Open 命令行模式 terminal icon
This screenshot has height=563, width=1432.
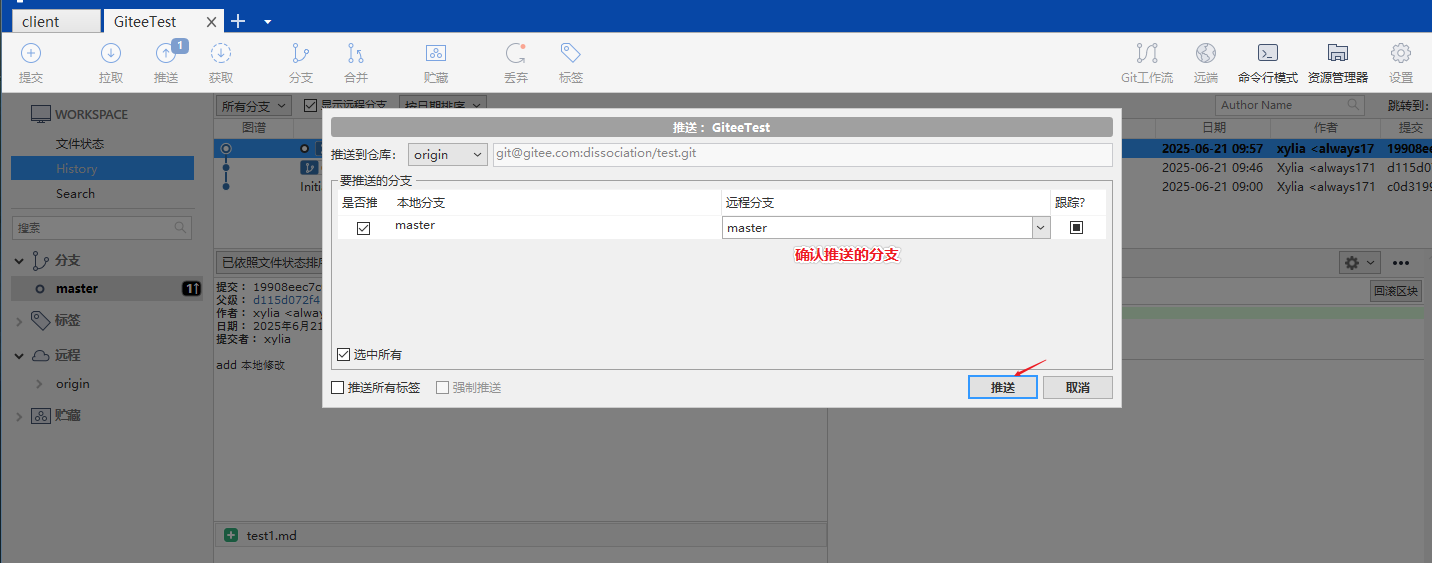tap(1267, 62)
